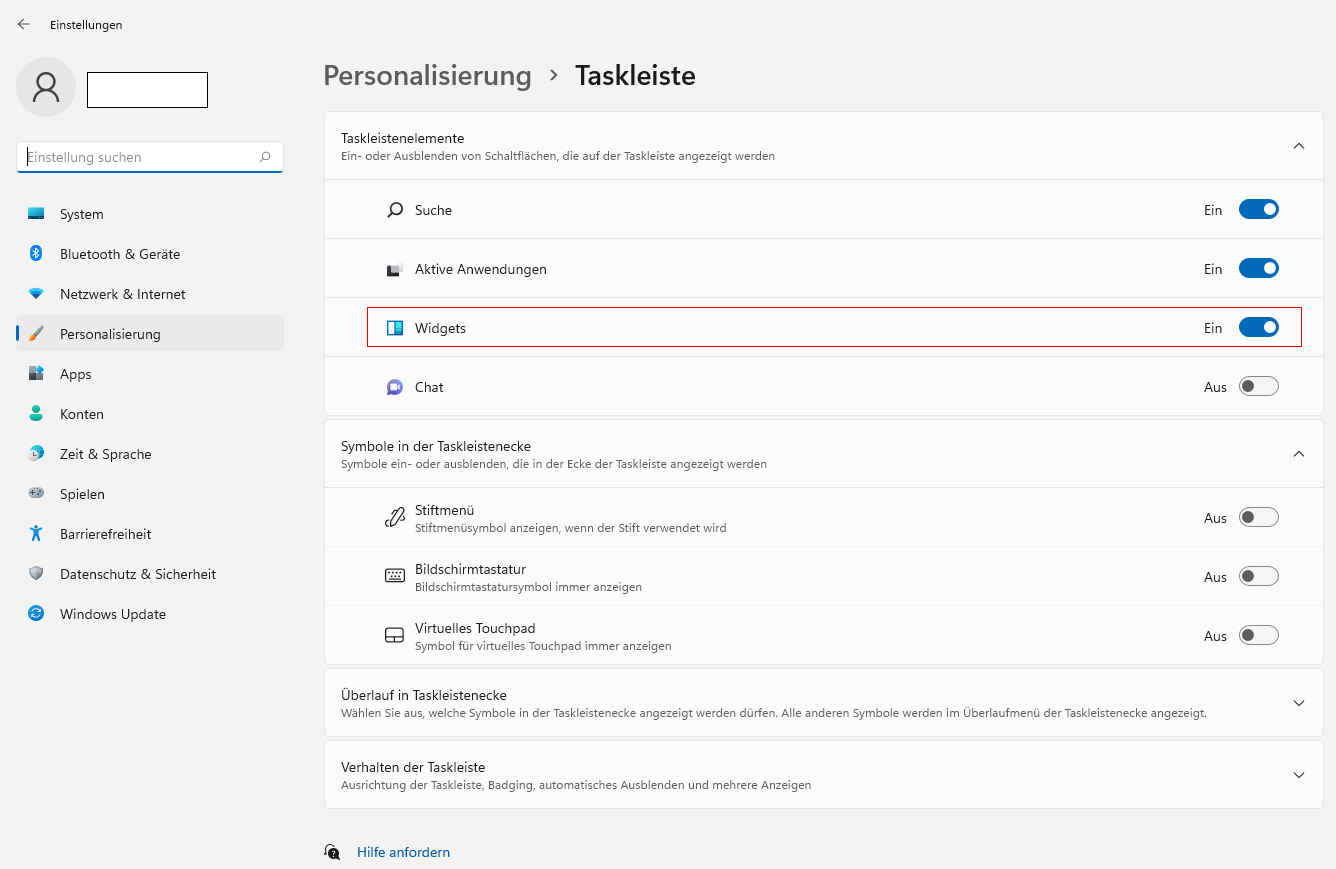Screen dimensions: 1336x869
Task: Open the Apps settings category
Action: [x=76, y=374]
